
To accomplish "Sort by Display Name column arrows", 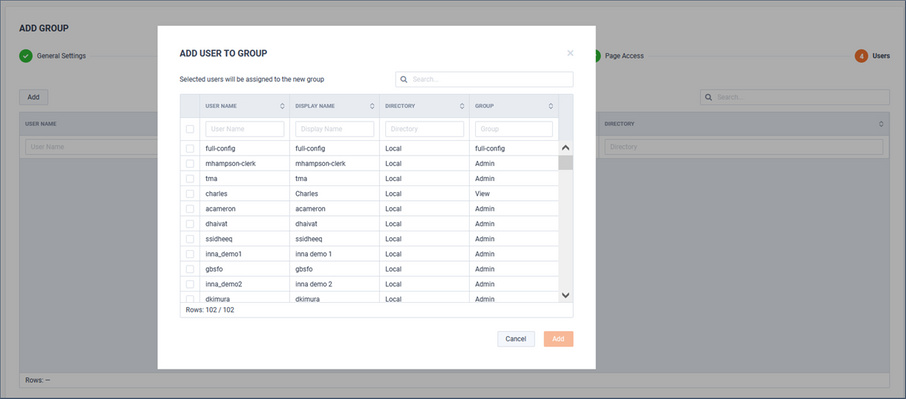I will click(x=372, y=106).
